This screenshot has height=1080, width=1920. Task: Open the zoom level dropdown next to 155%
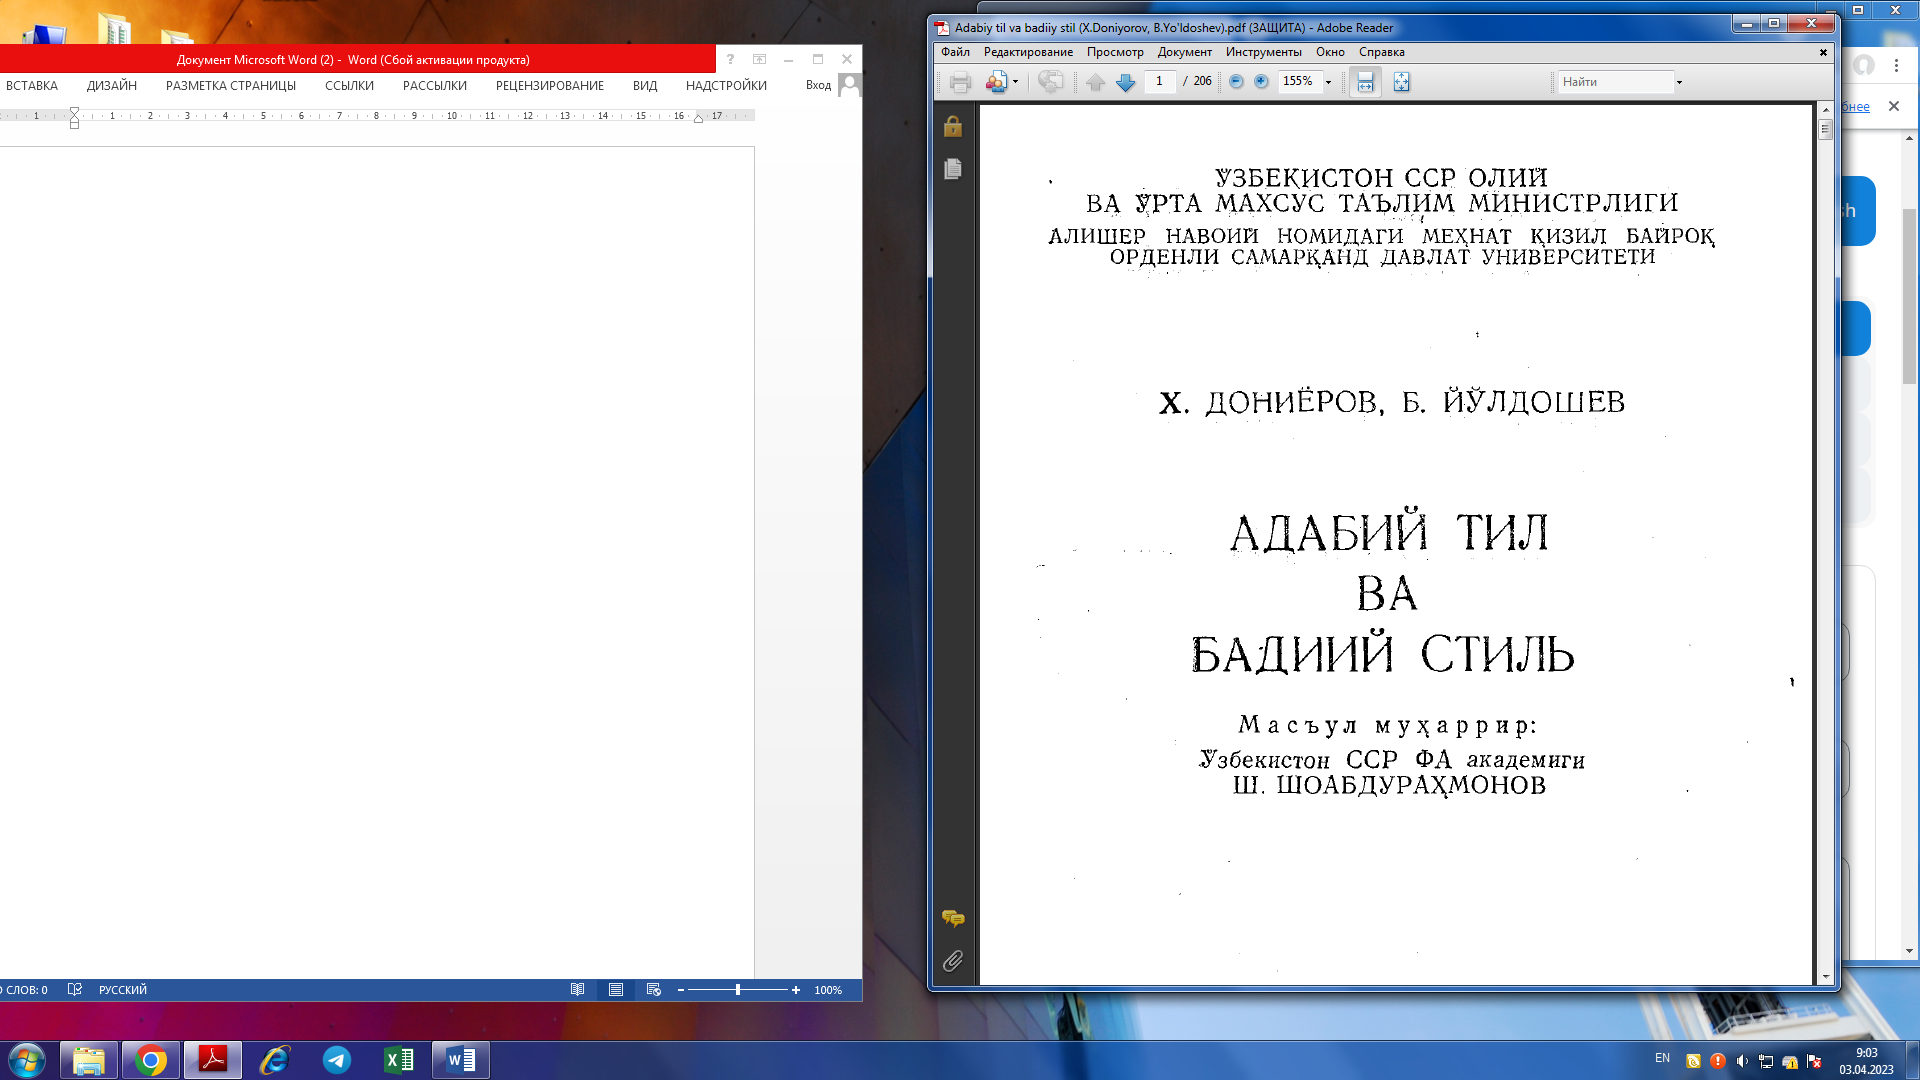tap(1326, 82)
